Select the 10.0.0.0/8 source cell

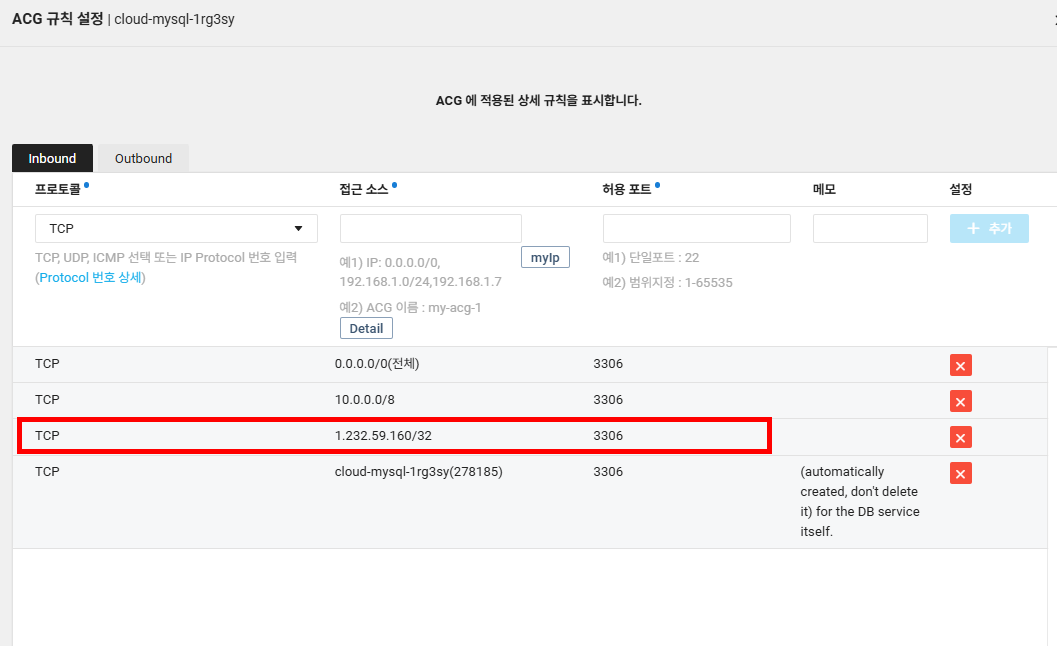point(365,400)
